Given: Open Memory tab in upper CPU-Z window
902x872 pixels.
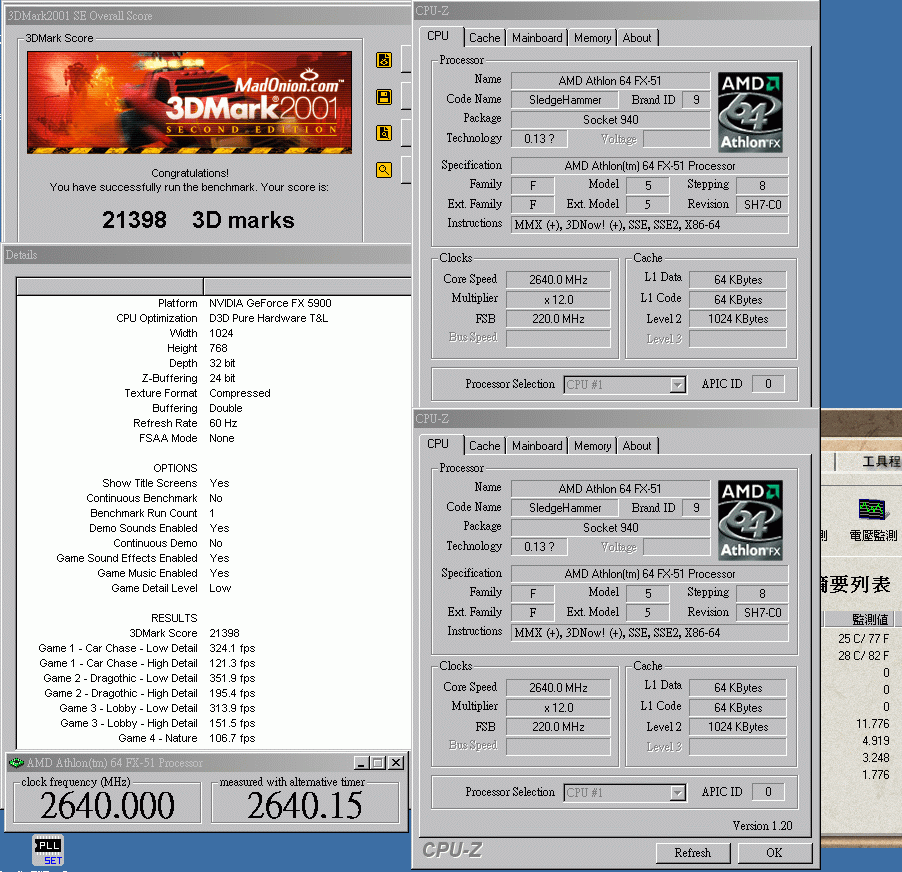Looking at the screenshot, I should (592, 38).
